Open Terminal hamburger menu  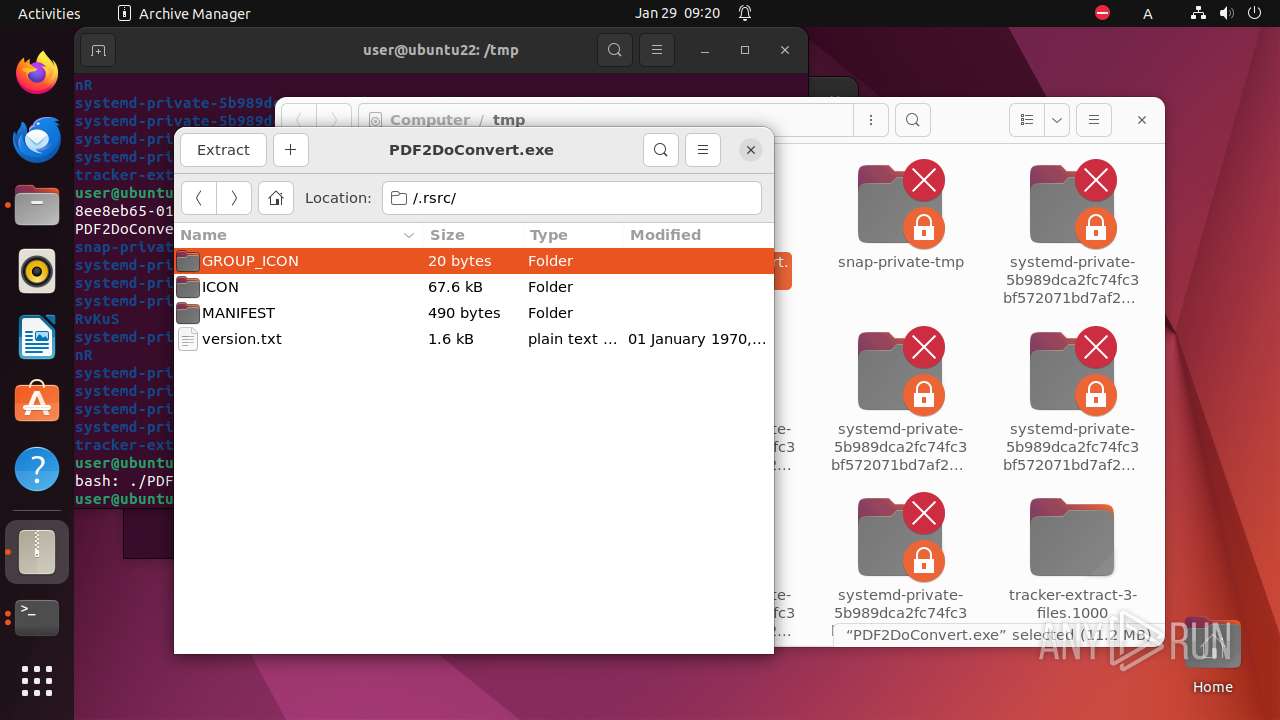656,50
